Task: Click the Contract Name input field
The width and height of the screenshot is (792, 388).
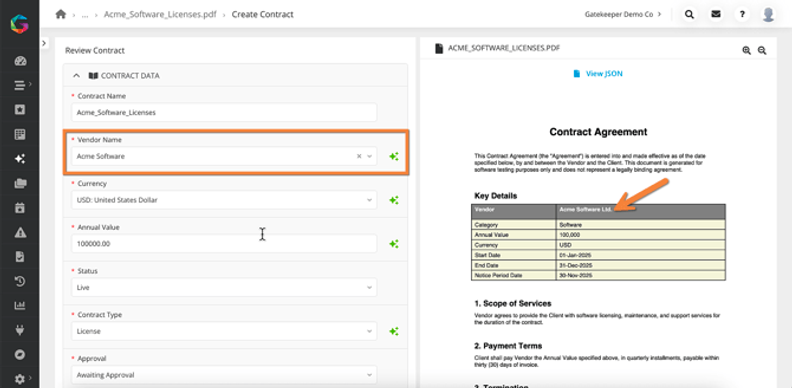Action: (224, 113)
